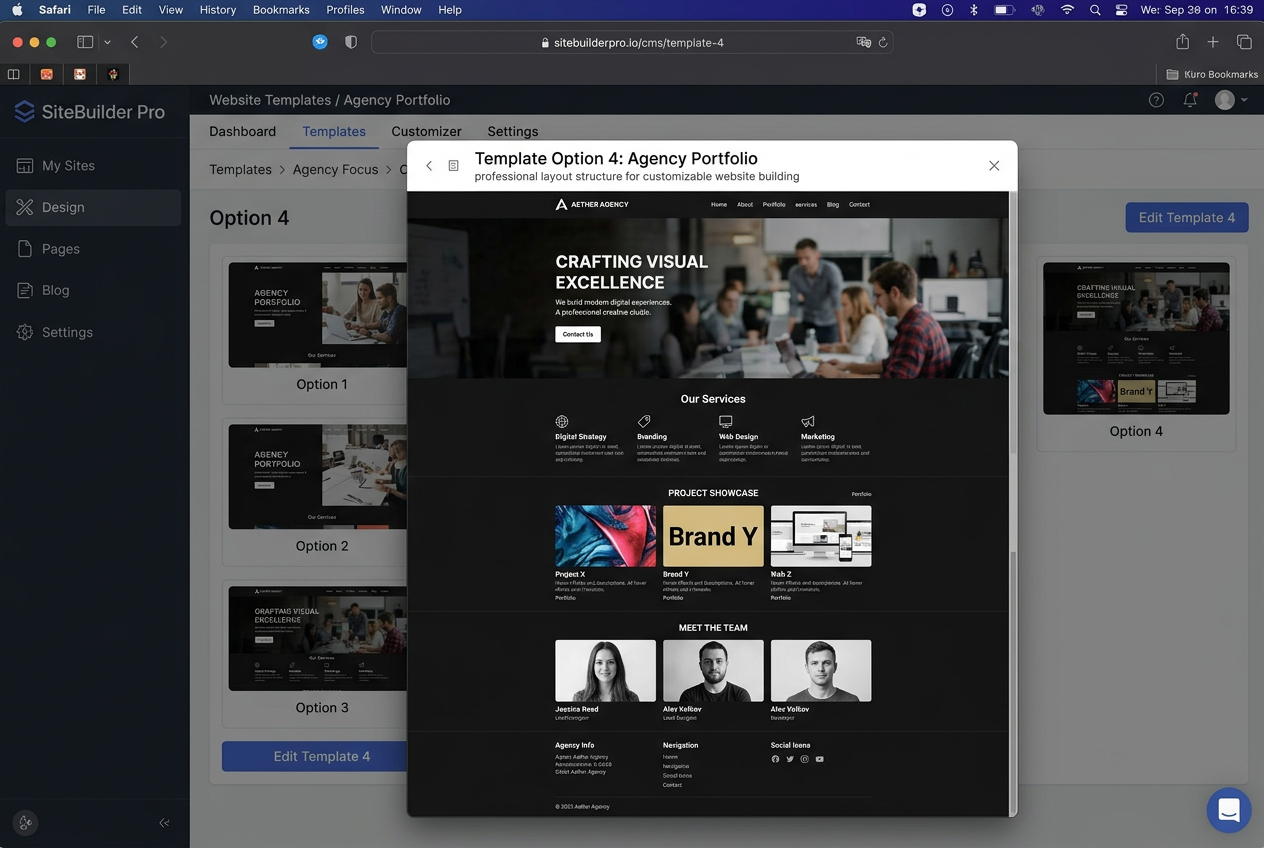Click the modal's document list icon

[453, 166]
